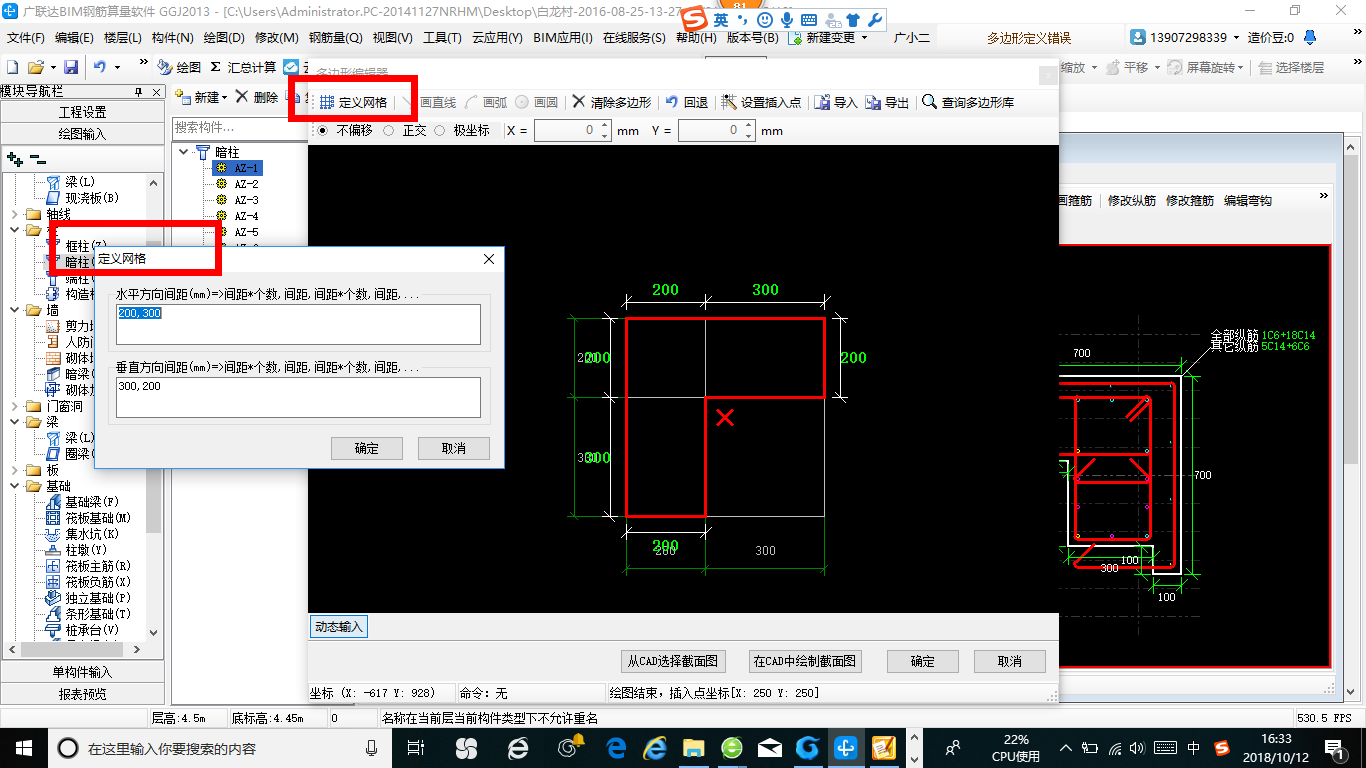Open the BIM应用(I) menu
Screen dimensions: 1366x768
[x=563, y=38]
